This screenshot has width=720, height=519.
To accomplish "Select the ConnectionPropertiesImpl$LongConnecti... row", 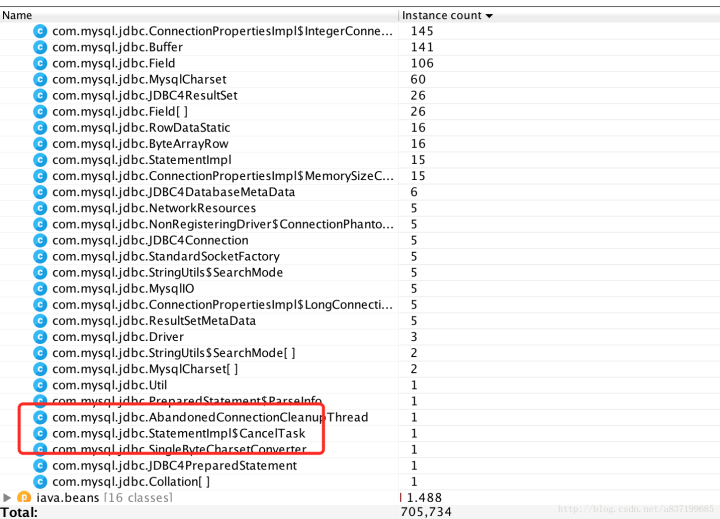I will pyautogui.click(x=360, y=305).
